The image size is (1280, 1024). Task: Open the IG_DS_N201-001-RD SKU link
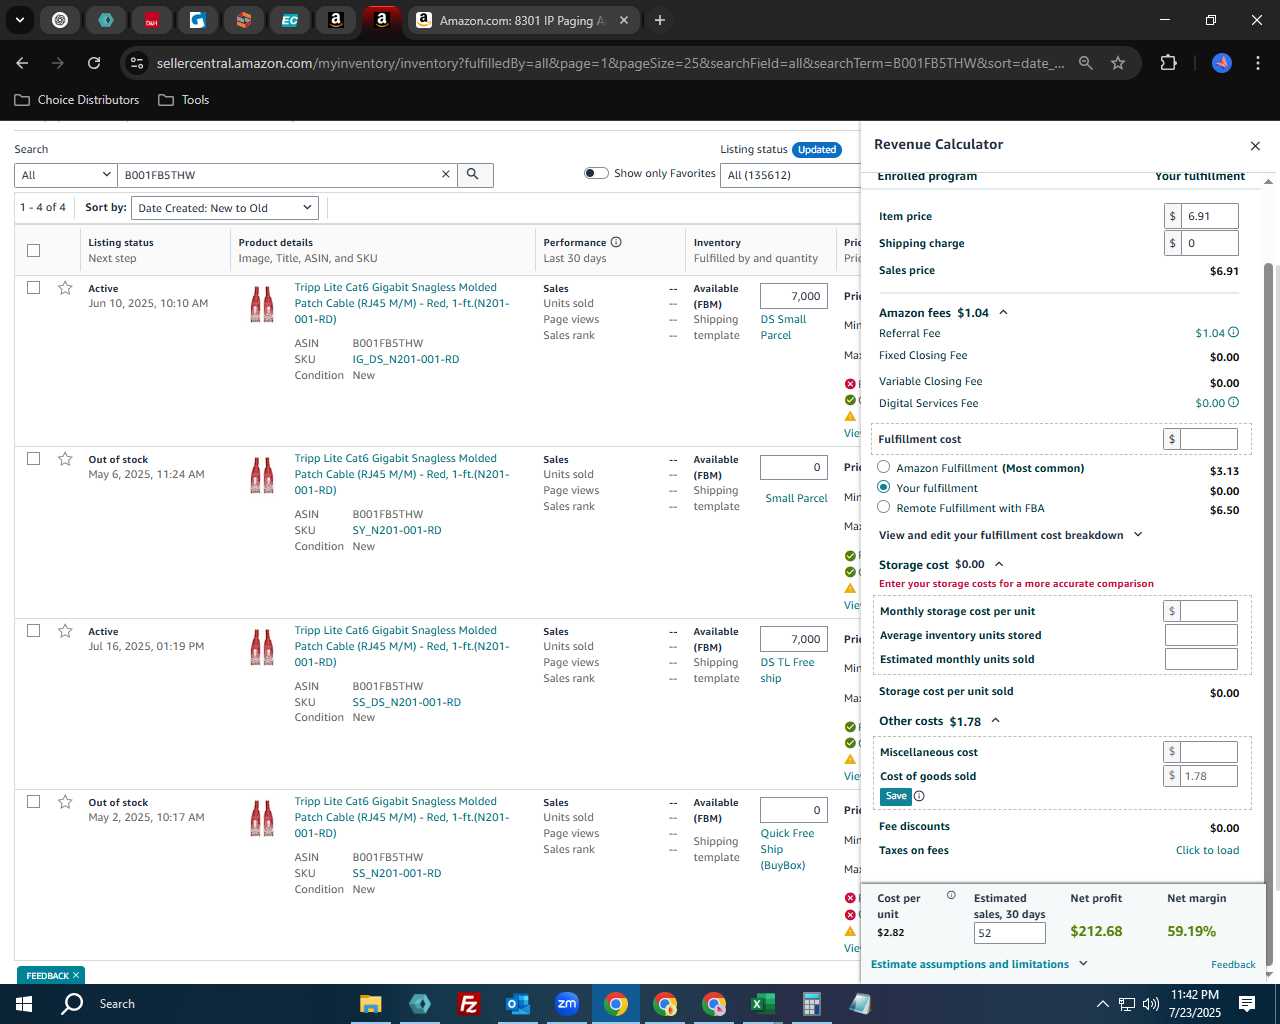[406, 359]
